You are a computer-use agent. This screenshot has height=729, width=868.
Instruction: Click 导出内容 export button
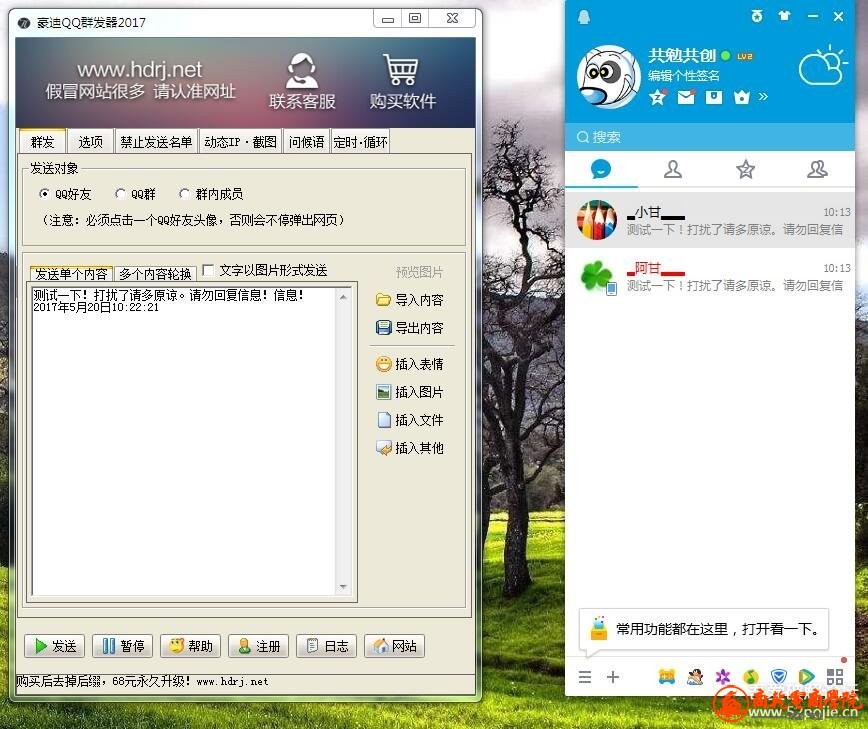click(x=410, y=328)
